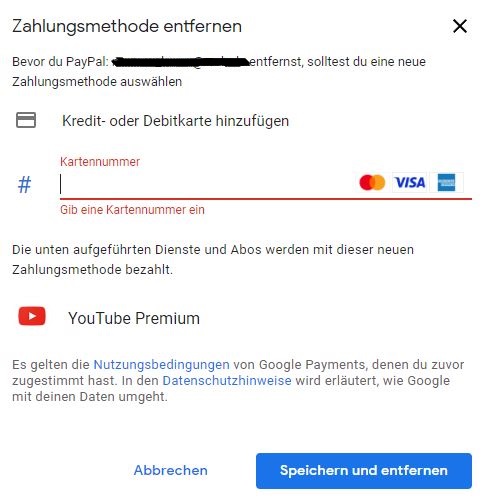Viewport: 483px width, 499px height.
Task: Click the Kartennummer field label
Action: [x=100, y=162]
